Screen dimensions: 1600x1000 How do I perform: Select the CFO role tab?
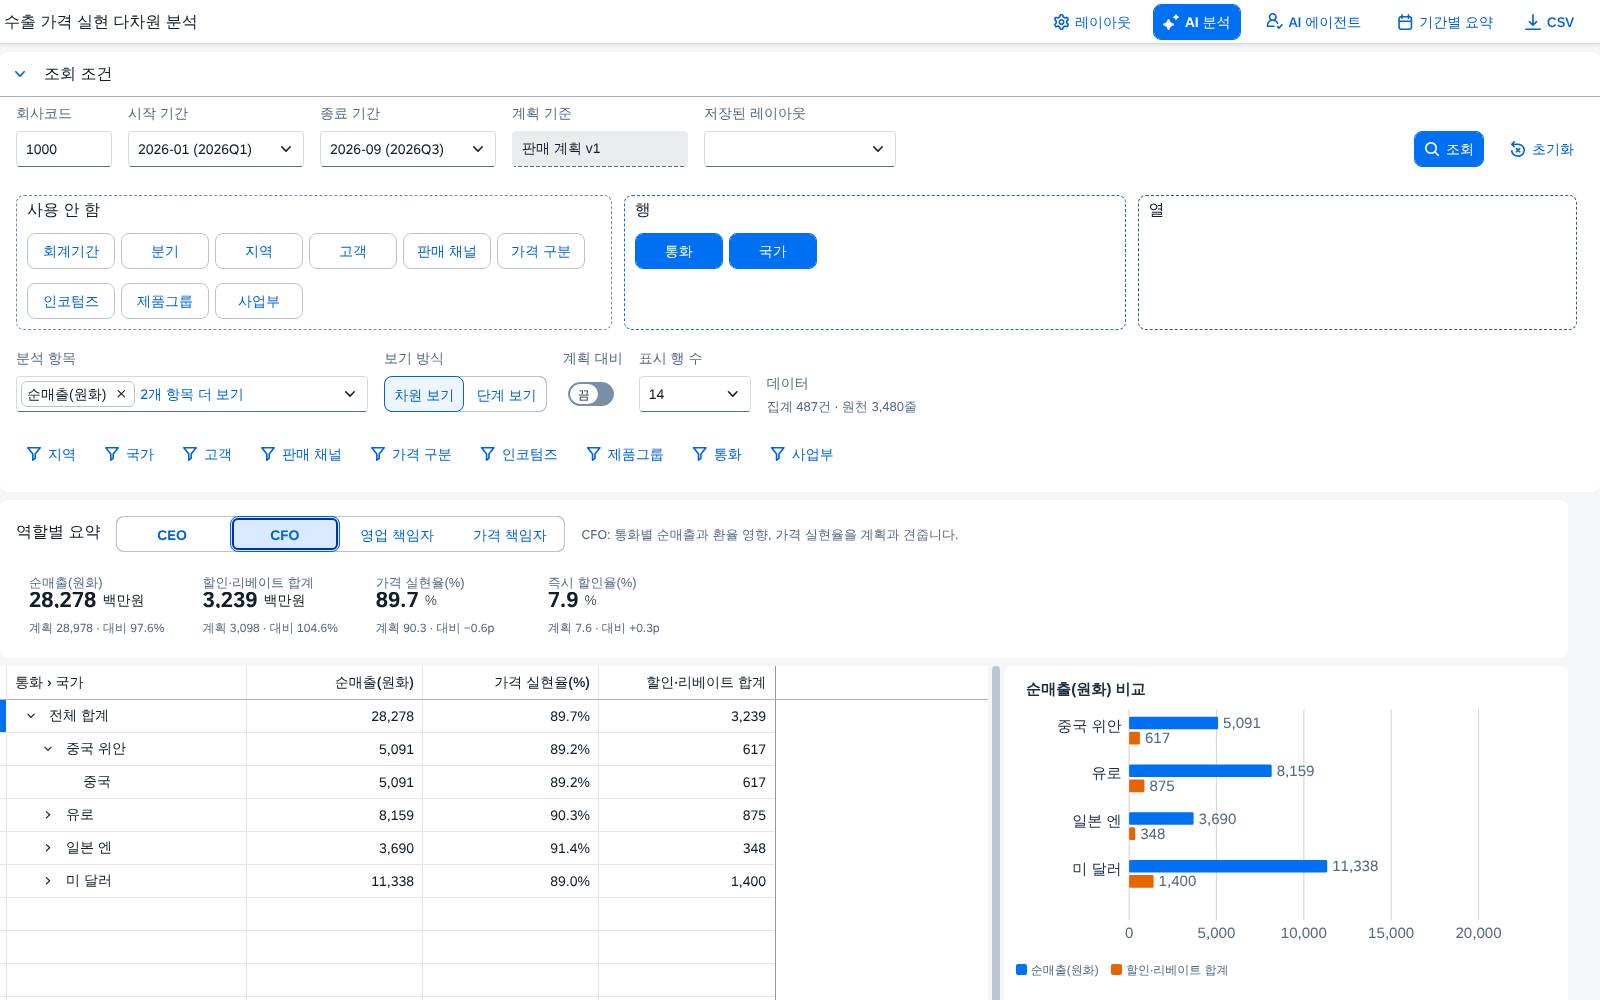click(285, 534)
